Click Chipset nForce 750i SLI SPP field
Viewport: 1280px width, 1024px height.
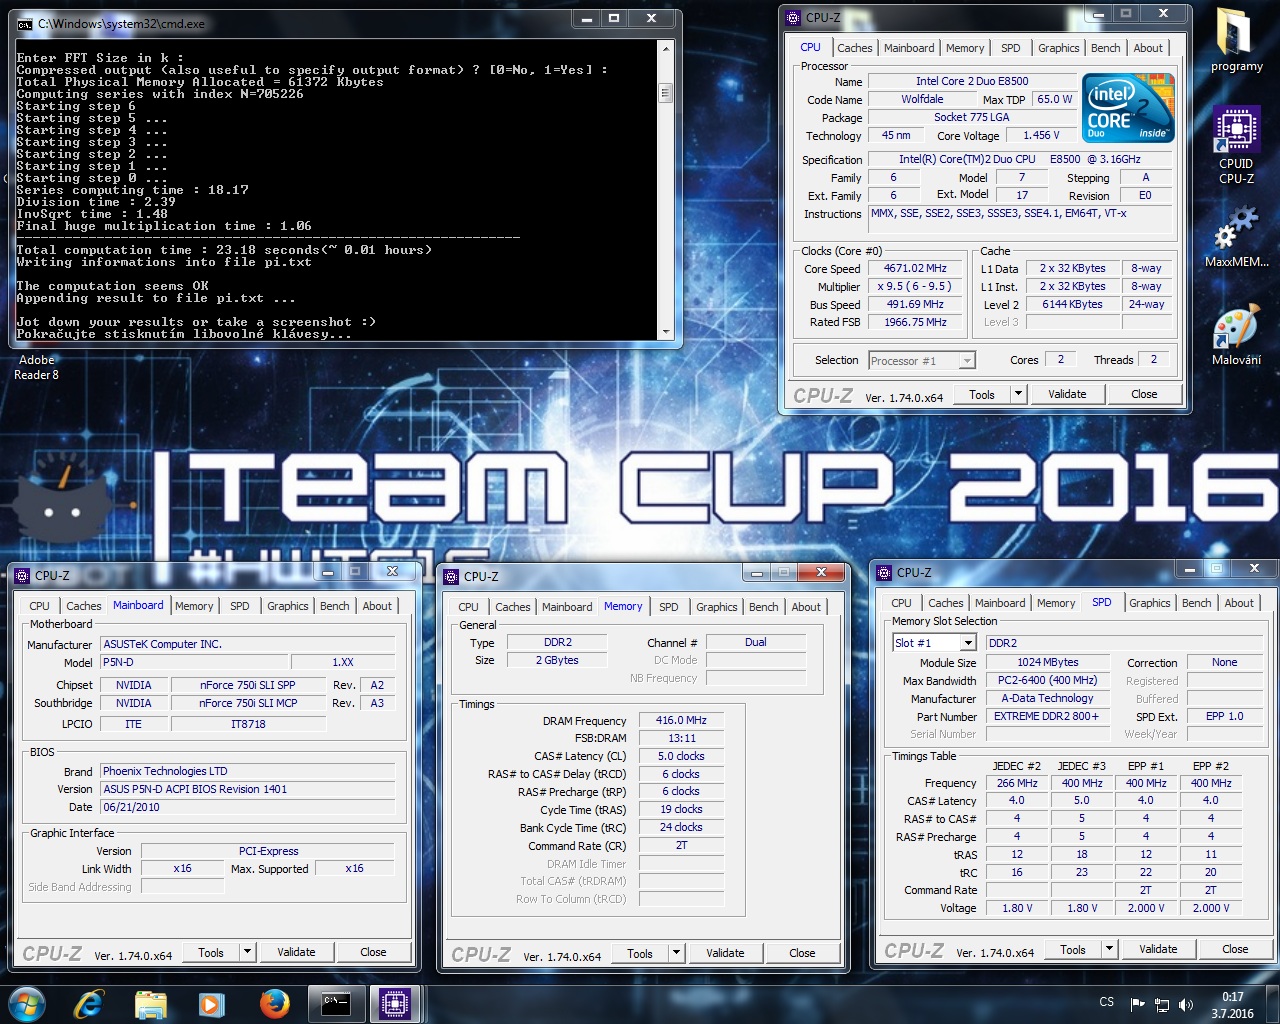coord(247,685)
